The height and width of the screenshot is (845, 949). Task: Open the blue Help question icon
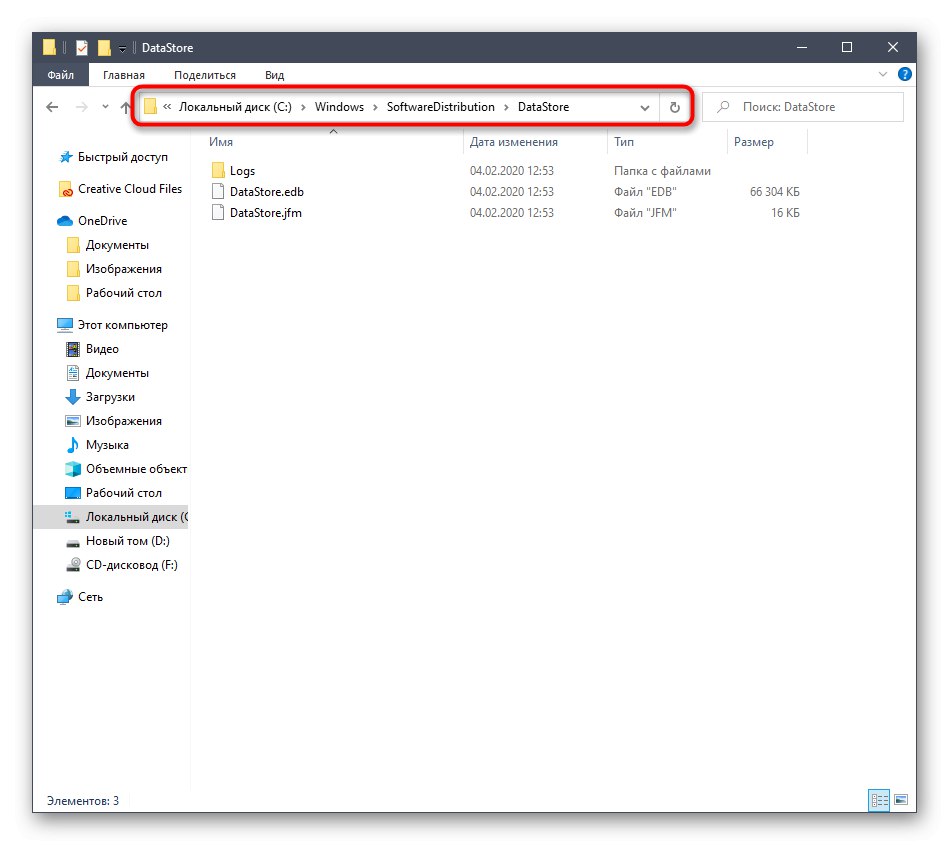[x=904, y=74]
